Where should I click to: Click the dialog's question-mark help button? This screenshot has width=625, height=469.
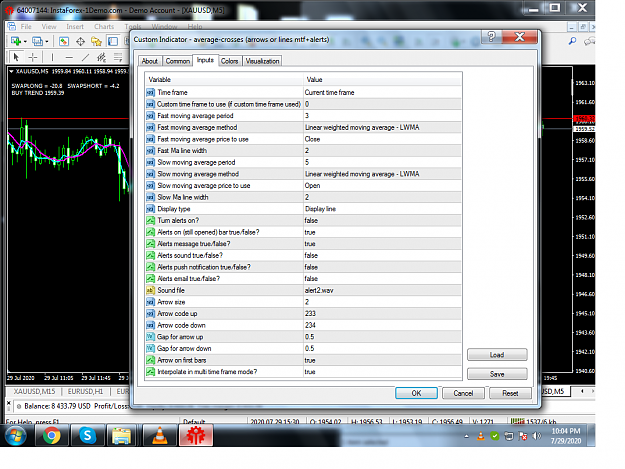pyautogui.click(x=491, y=37)
